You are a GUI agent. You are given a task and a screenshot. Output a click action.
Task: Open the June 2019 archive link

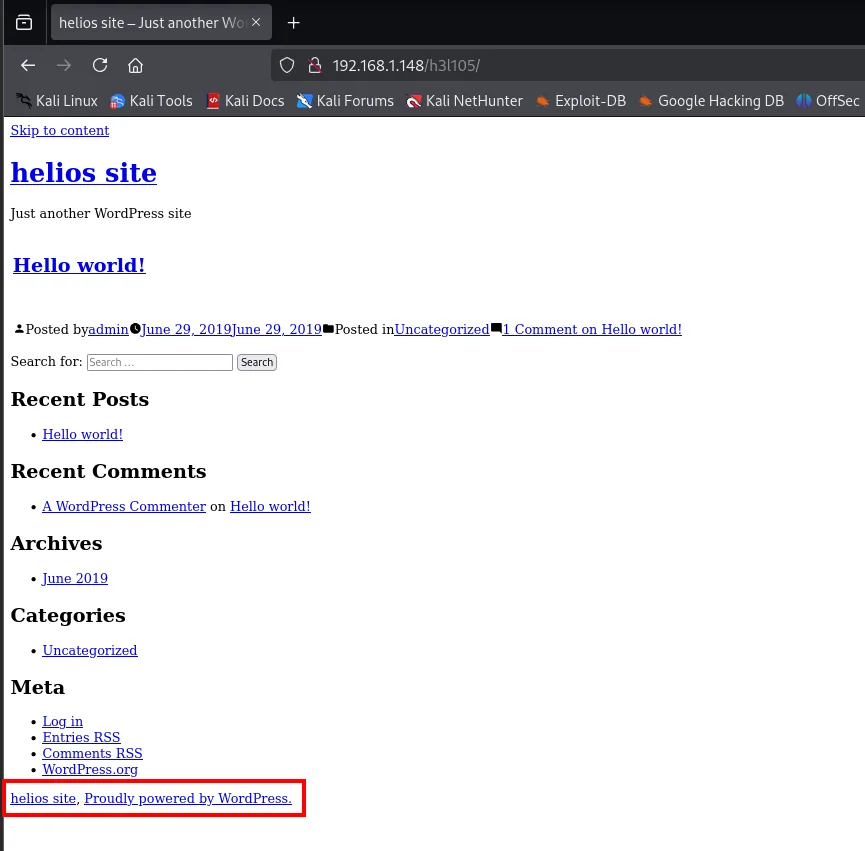click(75, 579)
